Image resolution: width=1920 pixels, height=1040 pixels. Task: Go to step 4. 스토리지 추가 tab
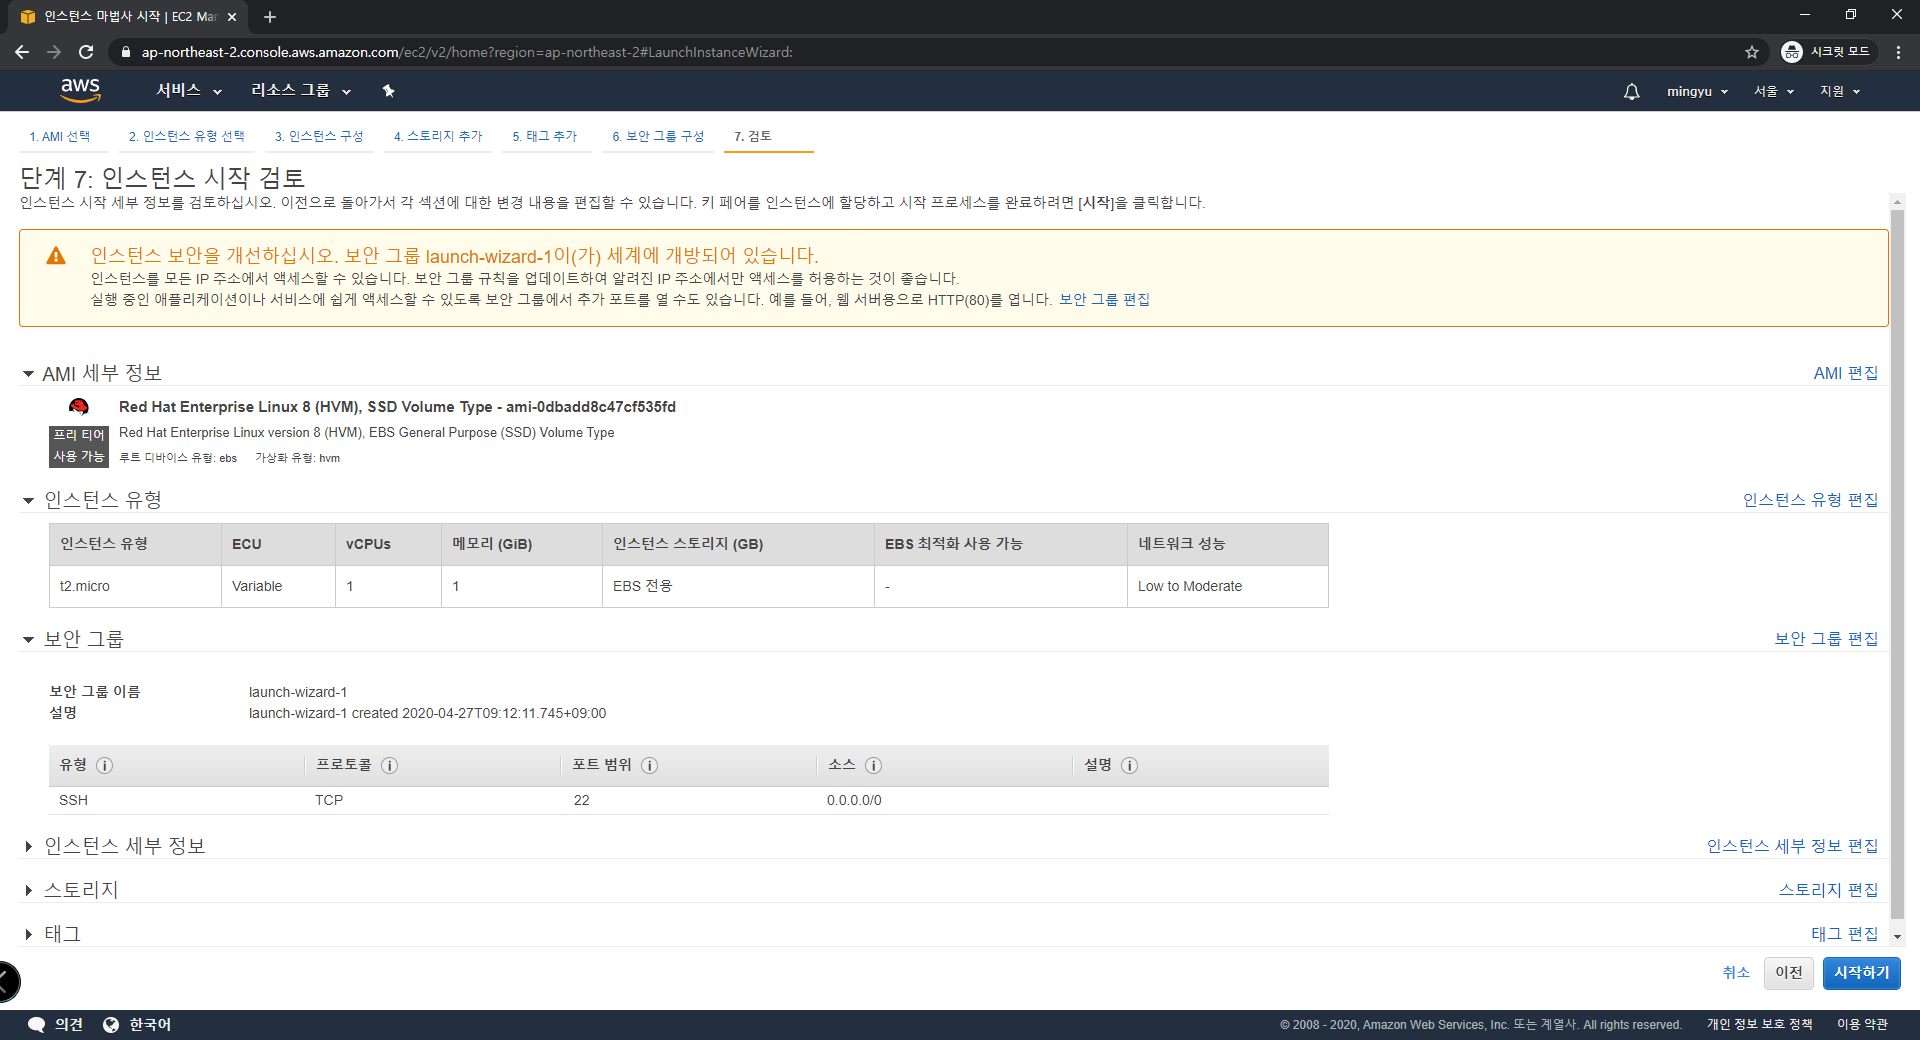(438, 137)
